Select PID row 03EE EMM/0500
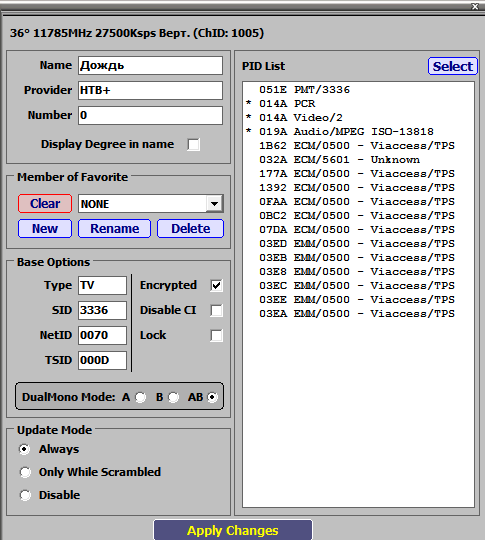The width and height of the screenshot is (485, 540). (x=358, y=300)
